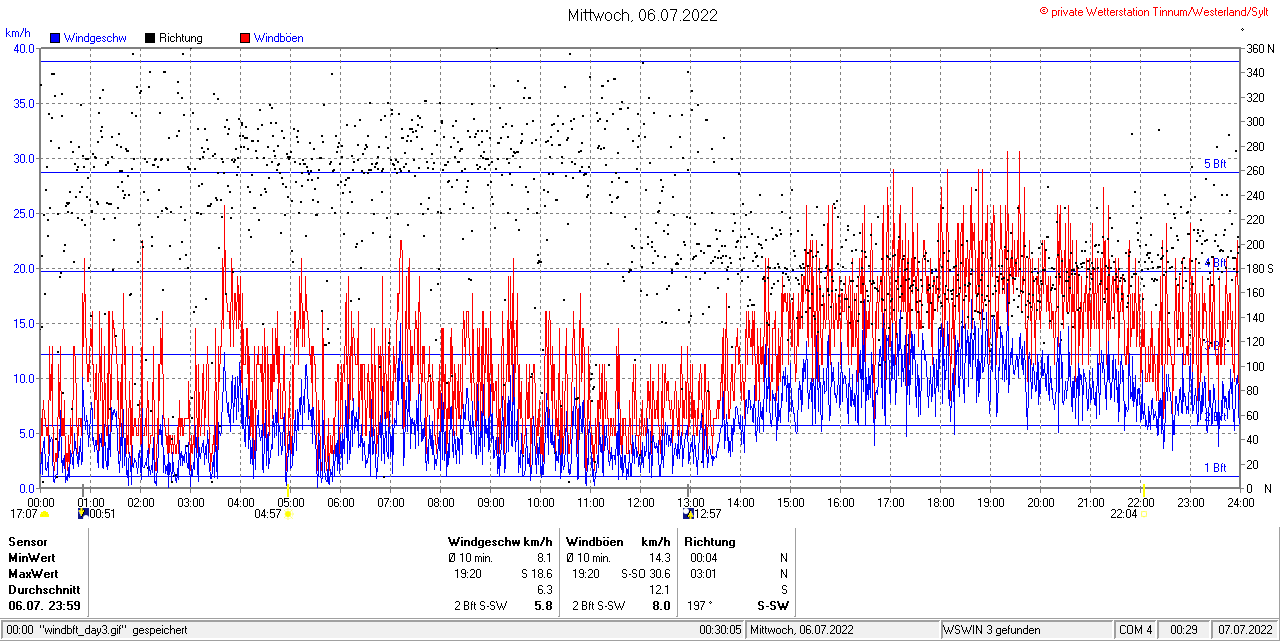The height and width of the screenshot is (641, 1280).
Task: Click the current wind speed value 5.8
Action: pyautogui.click(x=544, y=606)
